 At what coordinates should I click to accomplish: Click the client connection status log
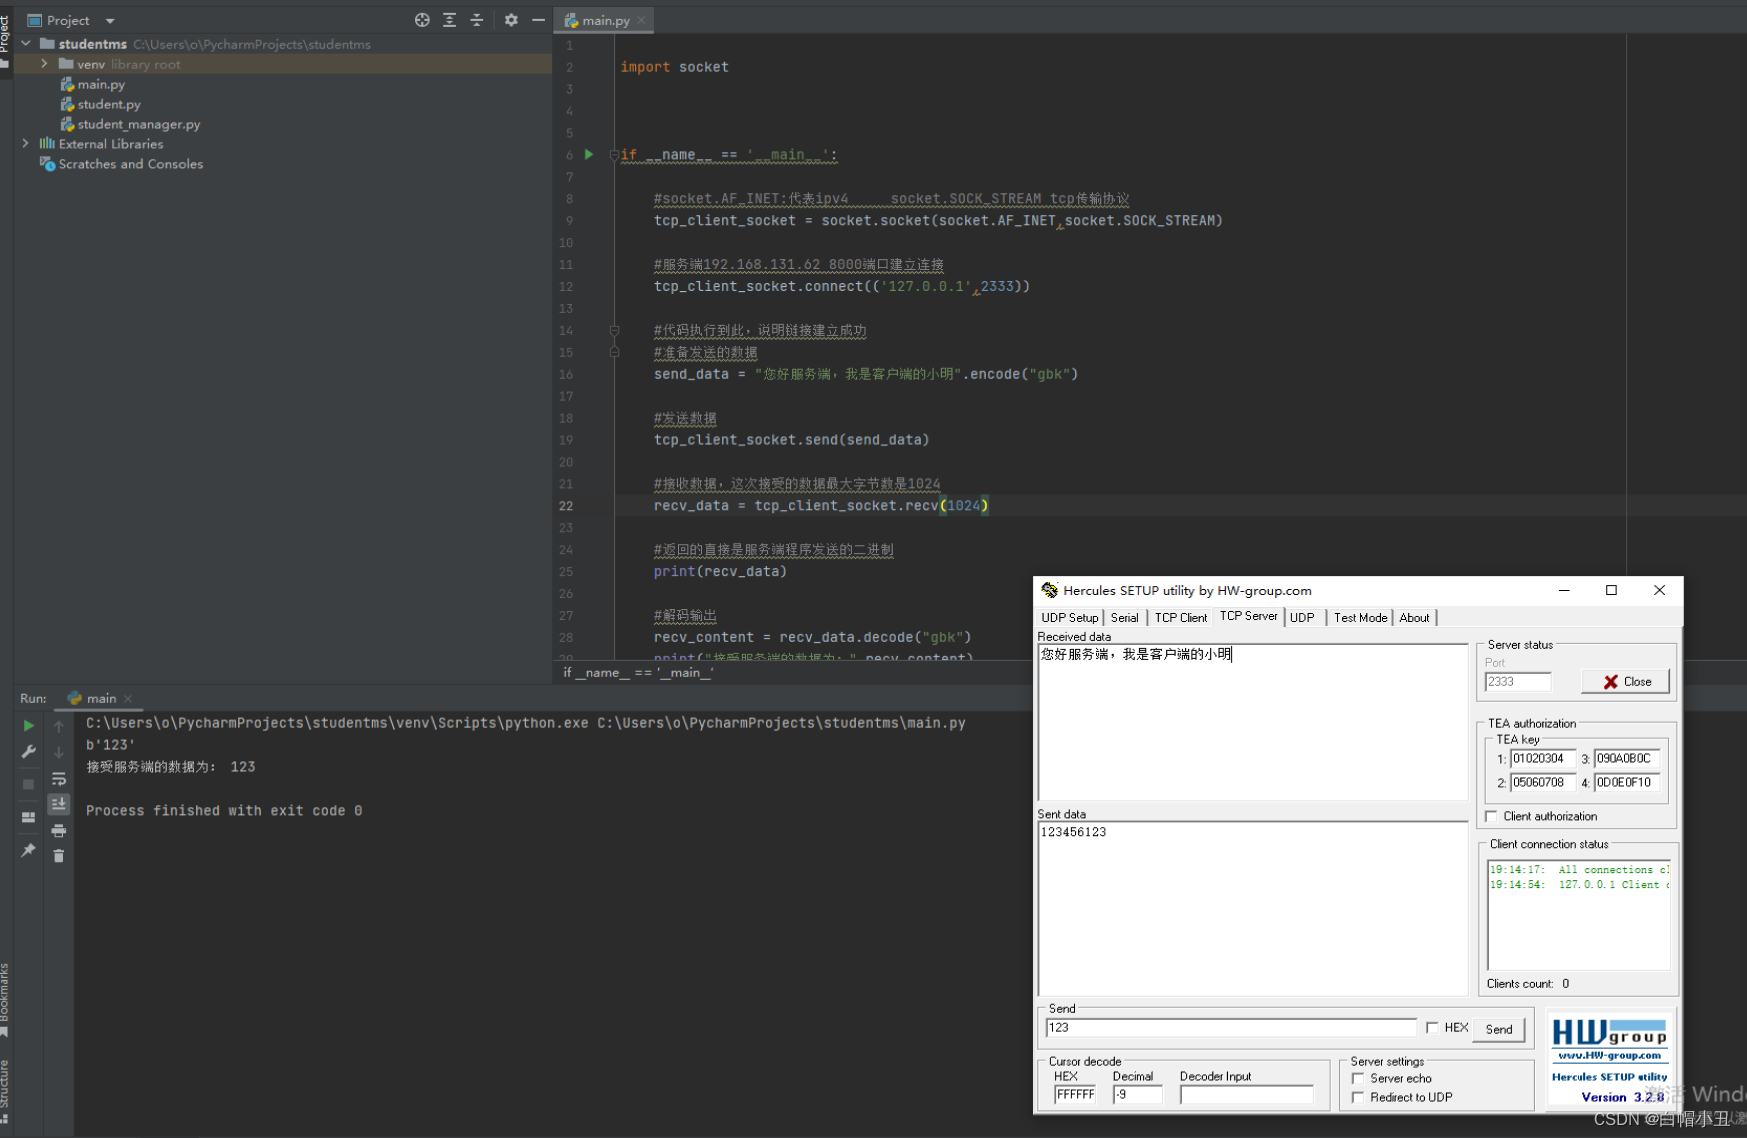(1578, 915)
